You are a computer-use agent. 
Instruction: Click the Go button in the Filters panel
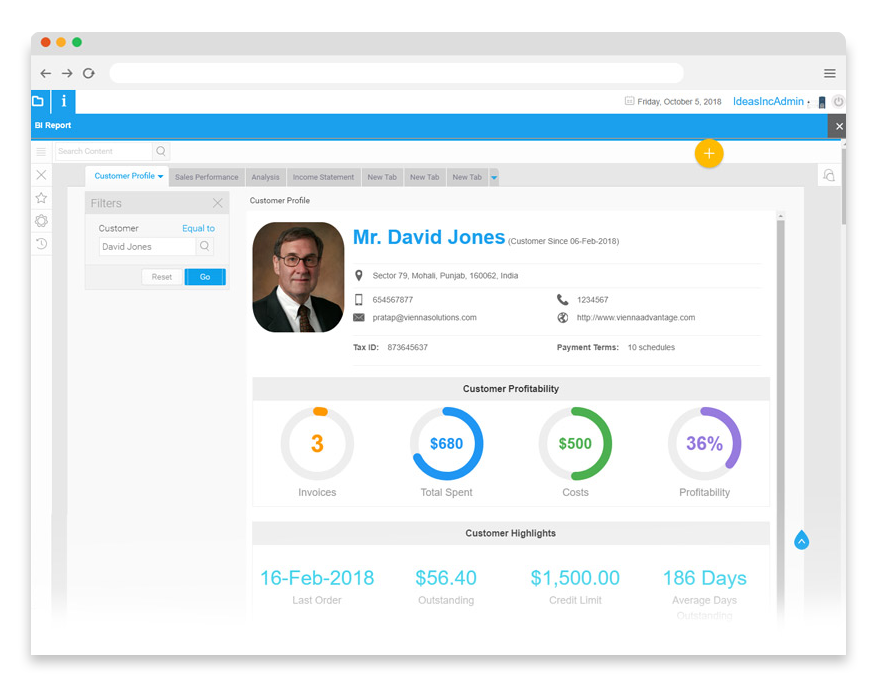205,277
